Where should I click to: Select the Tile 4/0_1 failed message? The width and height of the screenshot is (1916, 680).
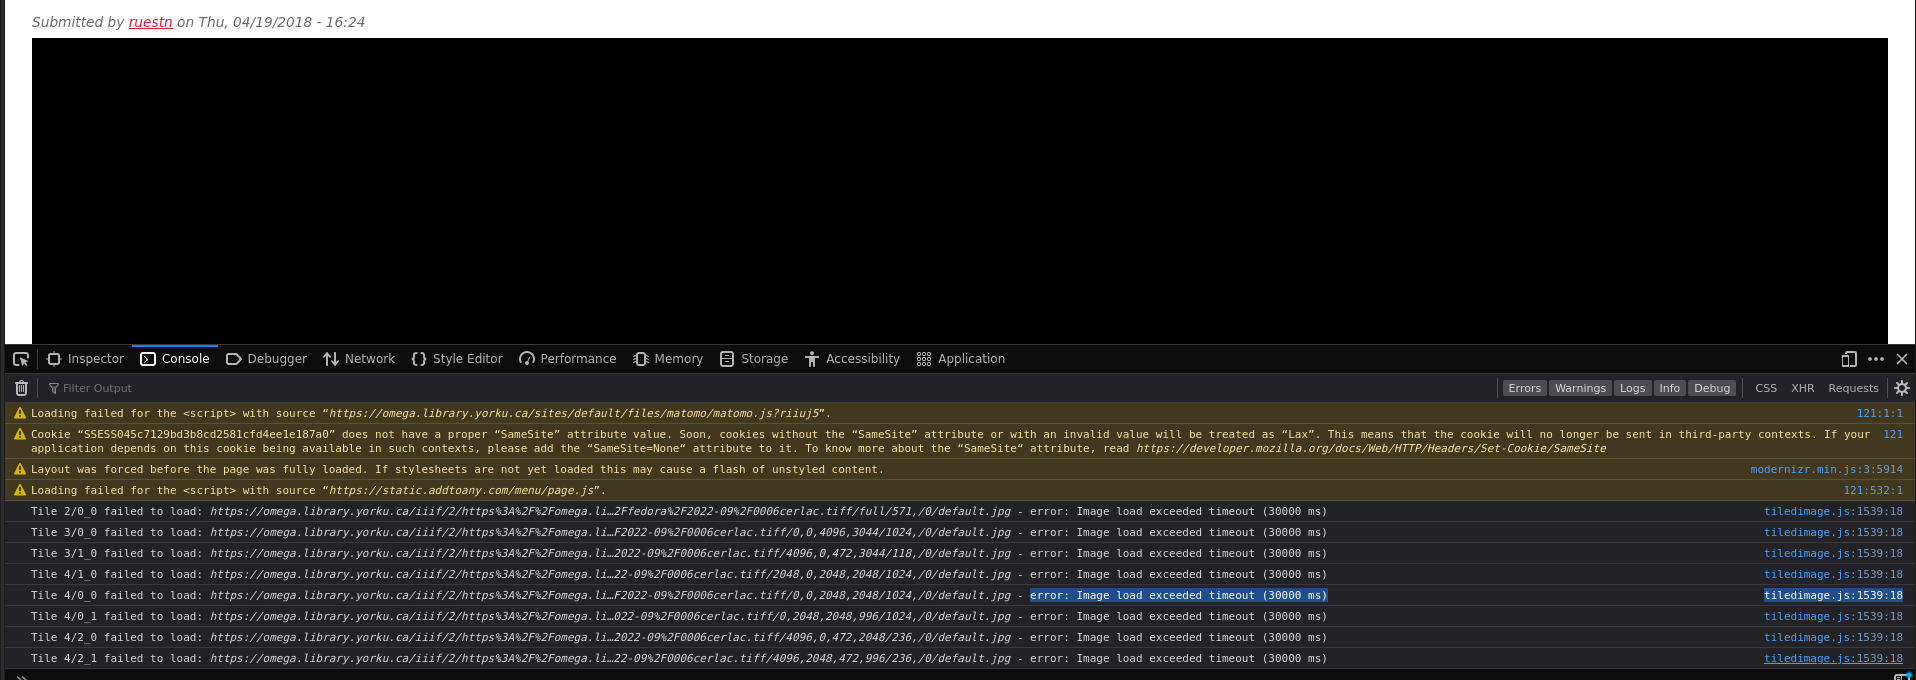pyautogui.click(x=679, y=616)
